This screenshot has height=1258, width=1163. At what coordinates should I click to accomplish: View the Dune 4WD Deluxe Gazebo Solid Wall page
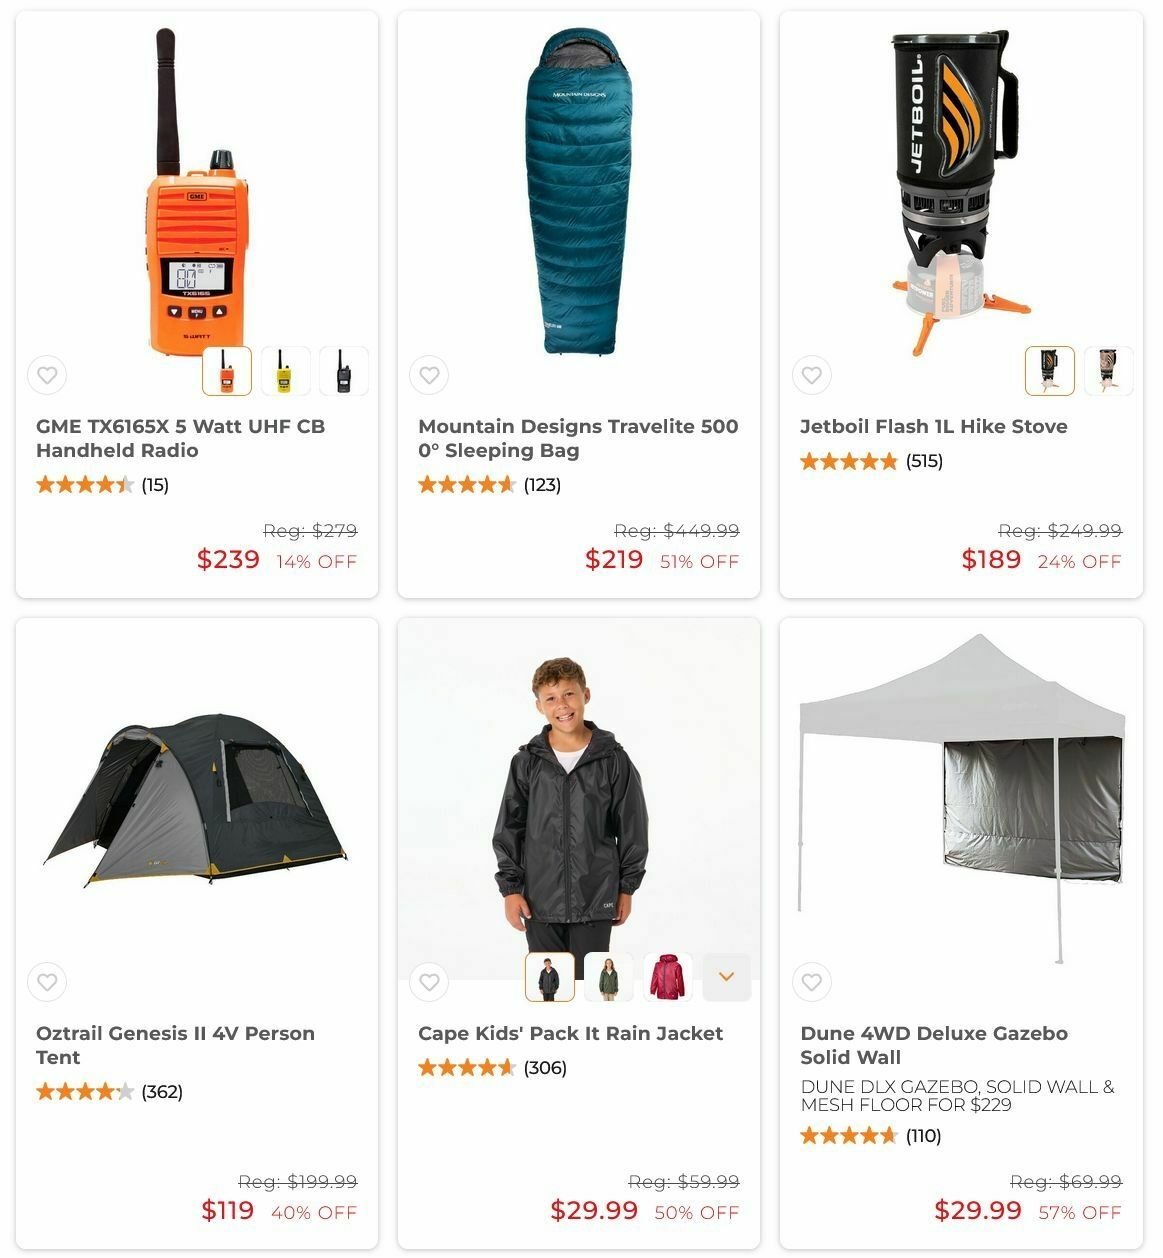[x=934, y=1045]
